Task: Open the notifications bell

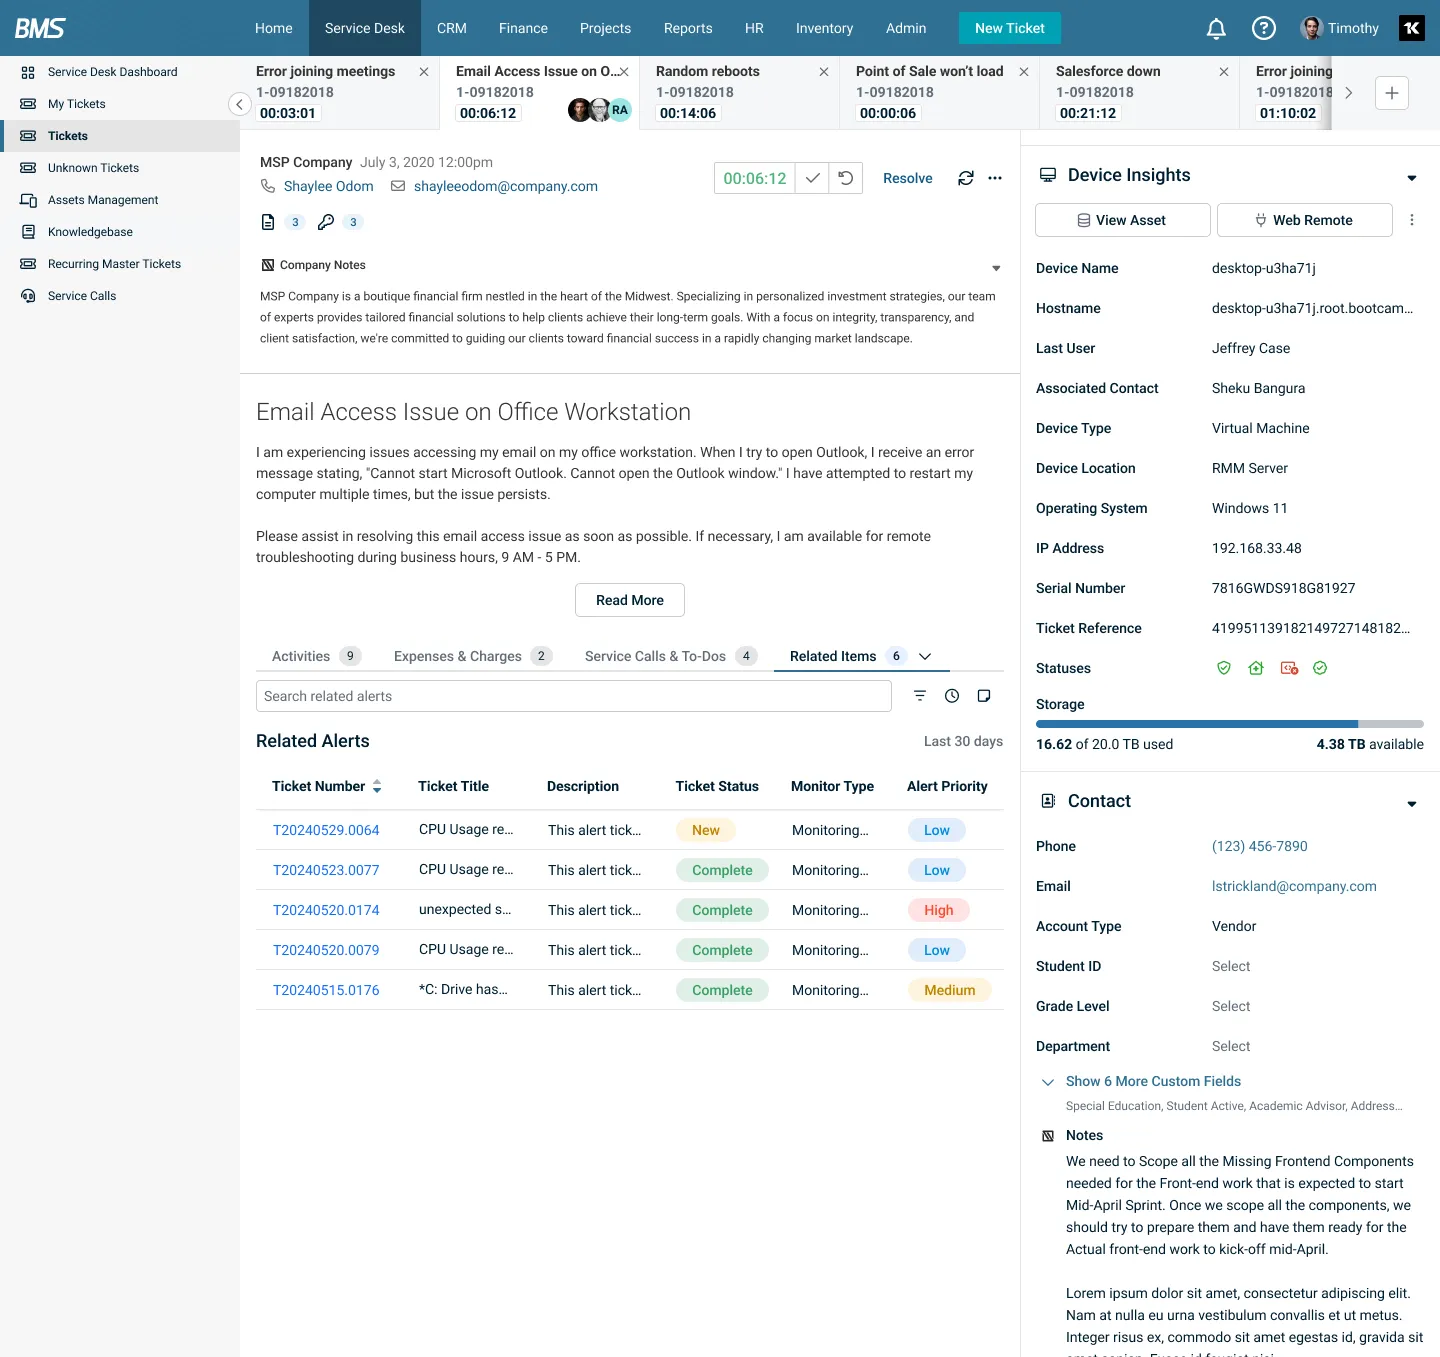Action: click(1216, 28)
